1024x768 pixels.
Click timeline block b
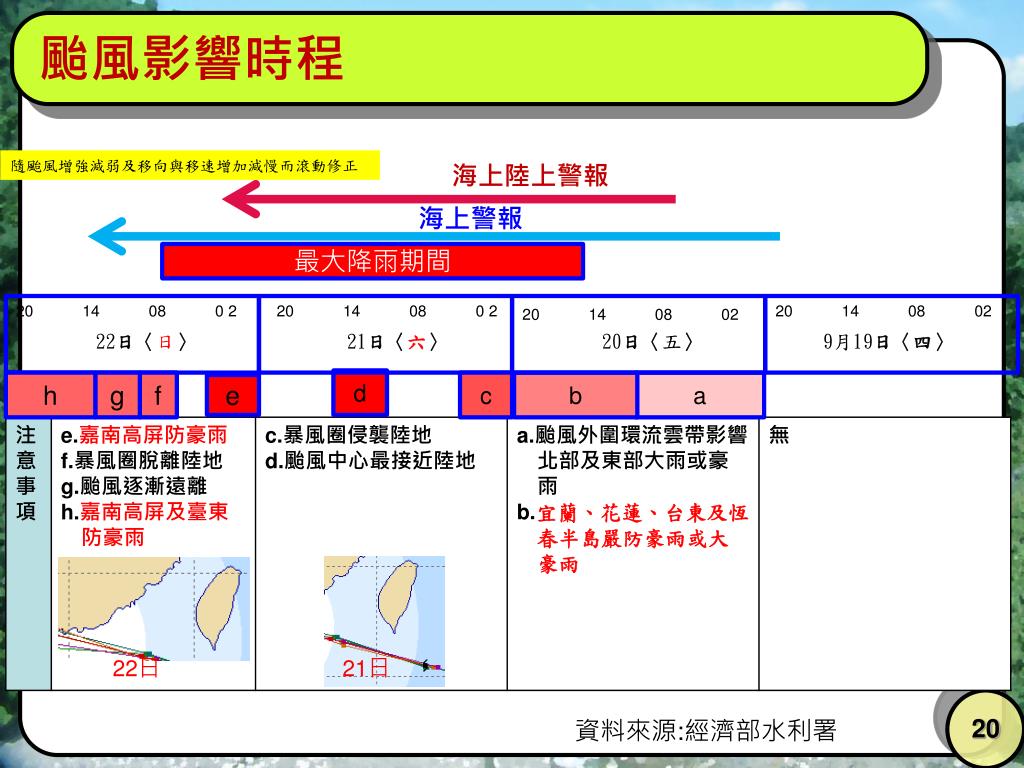pos(575,396)
